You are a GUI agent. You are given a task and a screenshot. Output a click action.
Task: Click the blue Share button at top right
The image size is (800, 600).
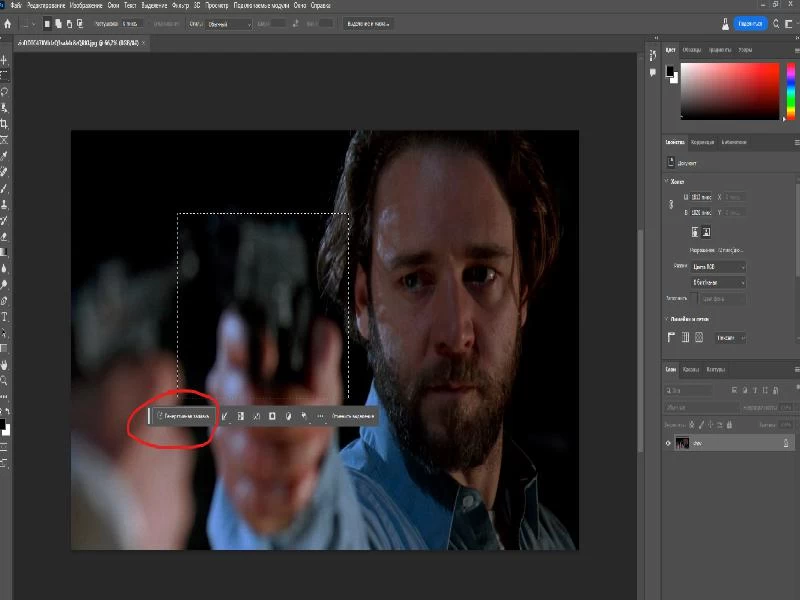tap(751, 24)
